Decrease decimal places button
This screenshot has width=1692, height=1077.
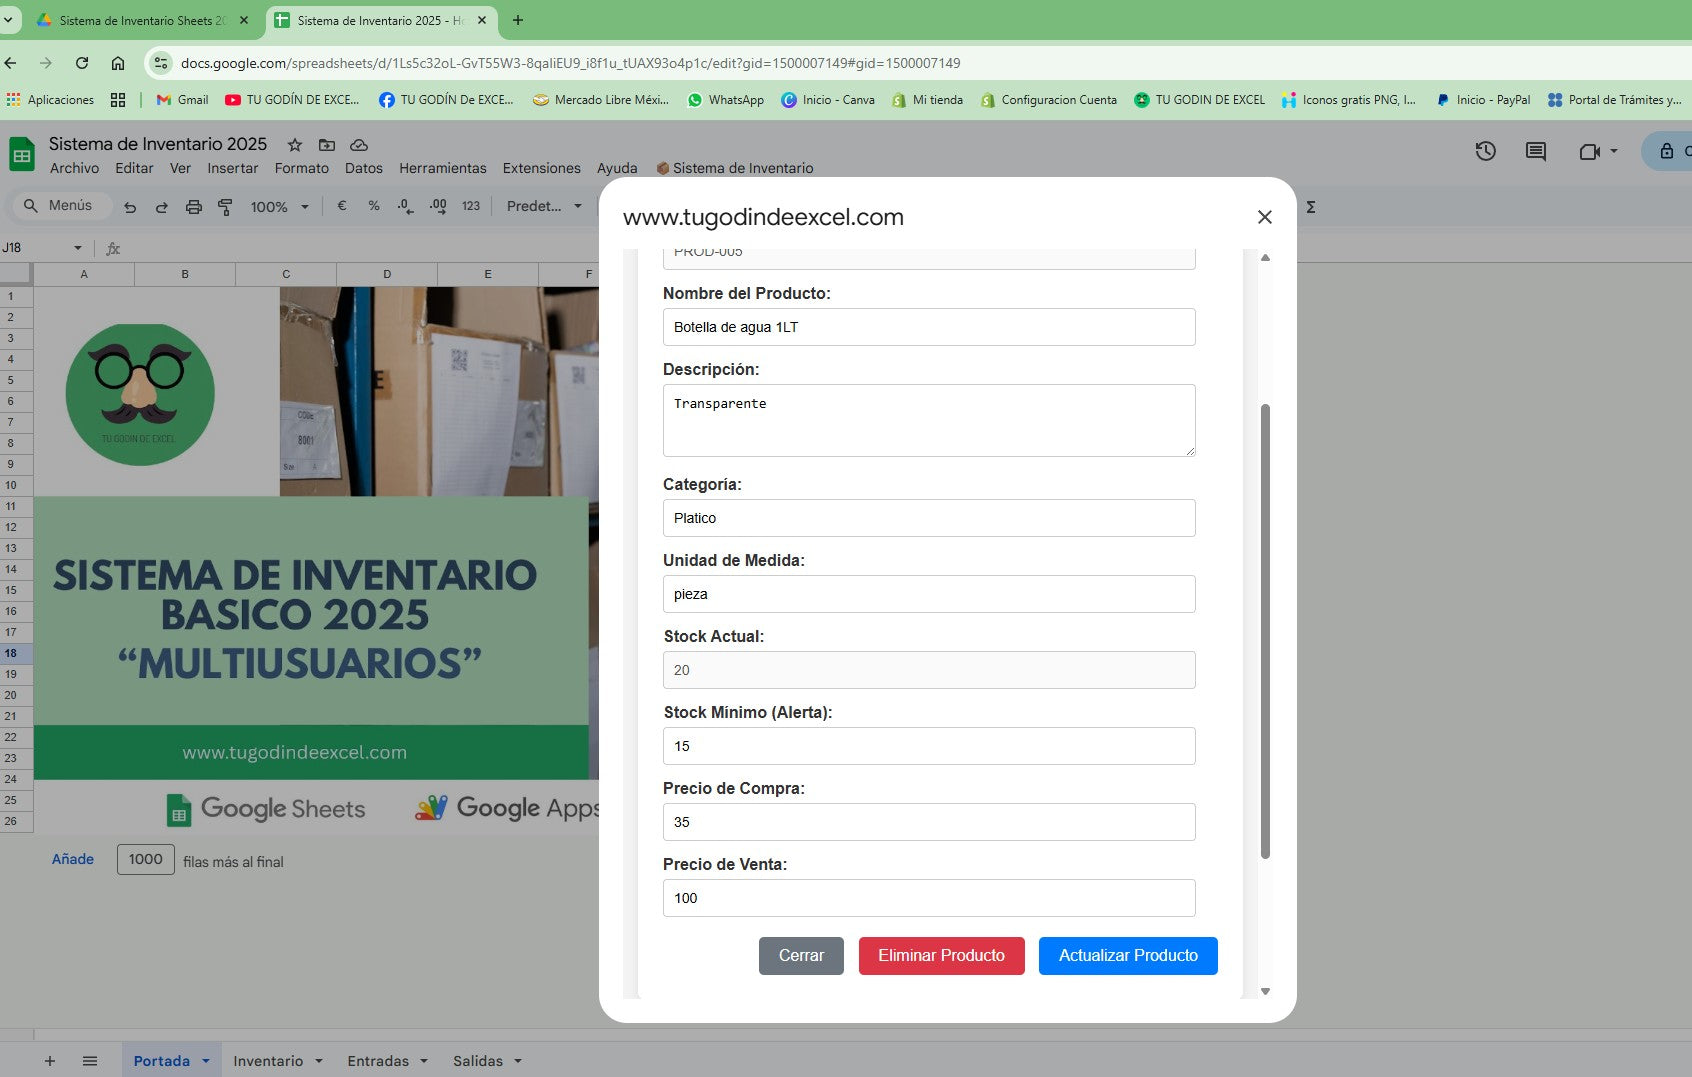pyautogui.click(x=404, y=206)
